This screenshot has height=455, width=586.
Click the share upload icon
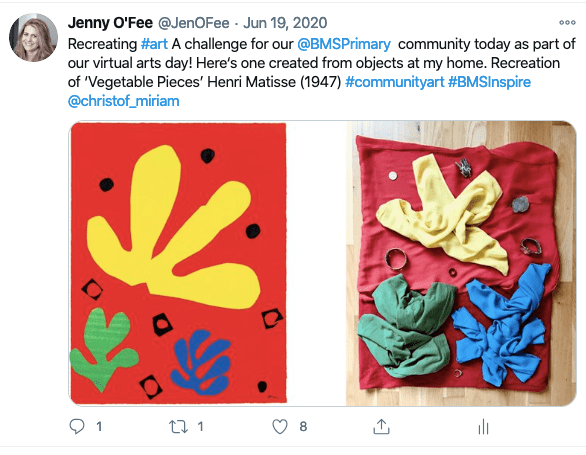pyautogui.click(x=381, y=426)
